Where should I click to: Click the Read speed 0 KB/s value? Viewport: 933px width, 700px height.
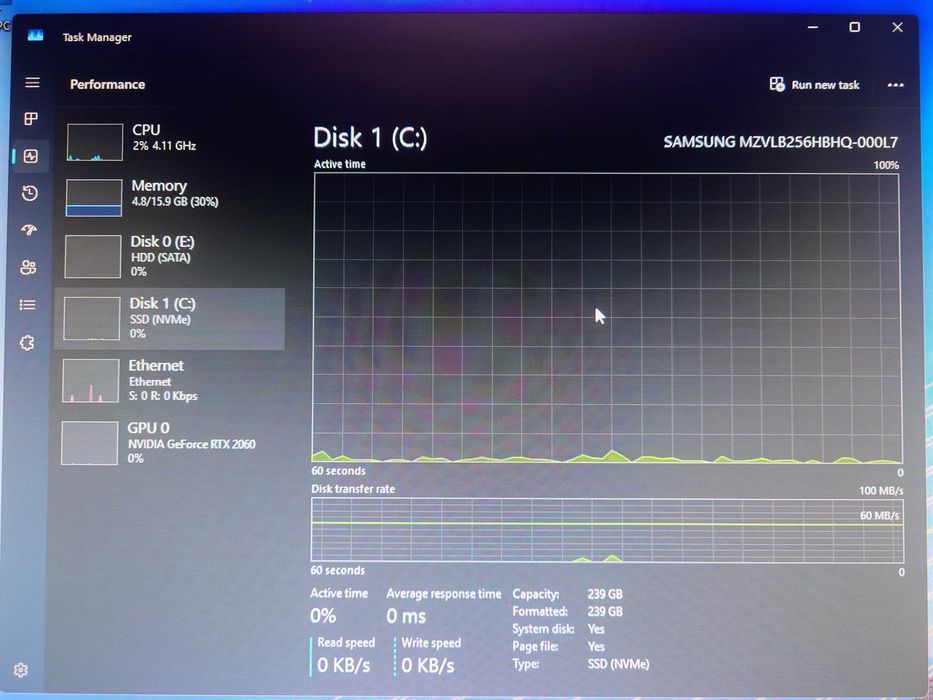tap(343, 665)
